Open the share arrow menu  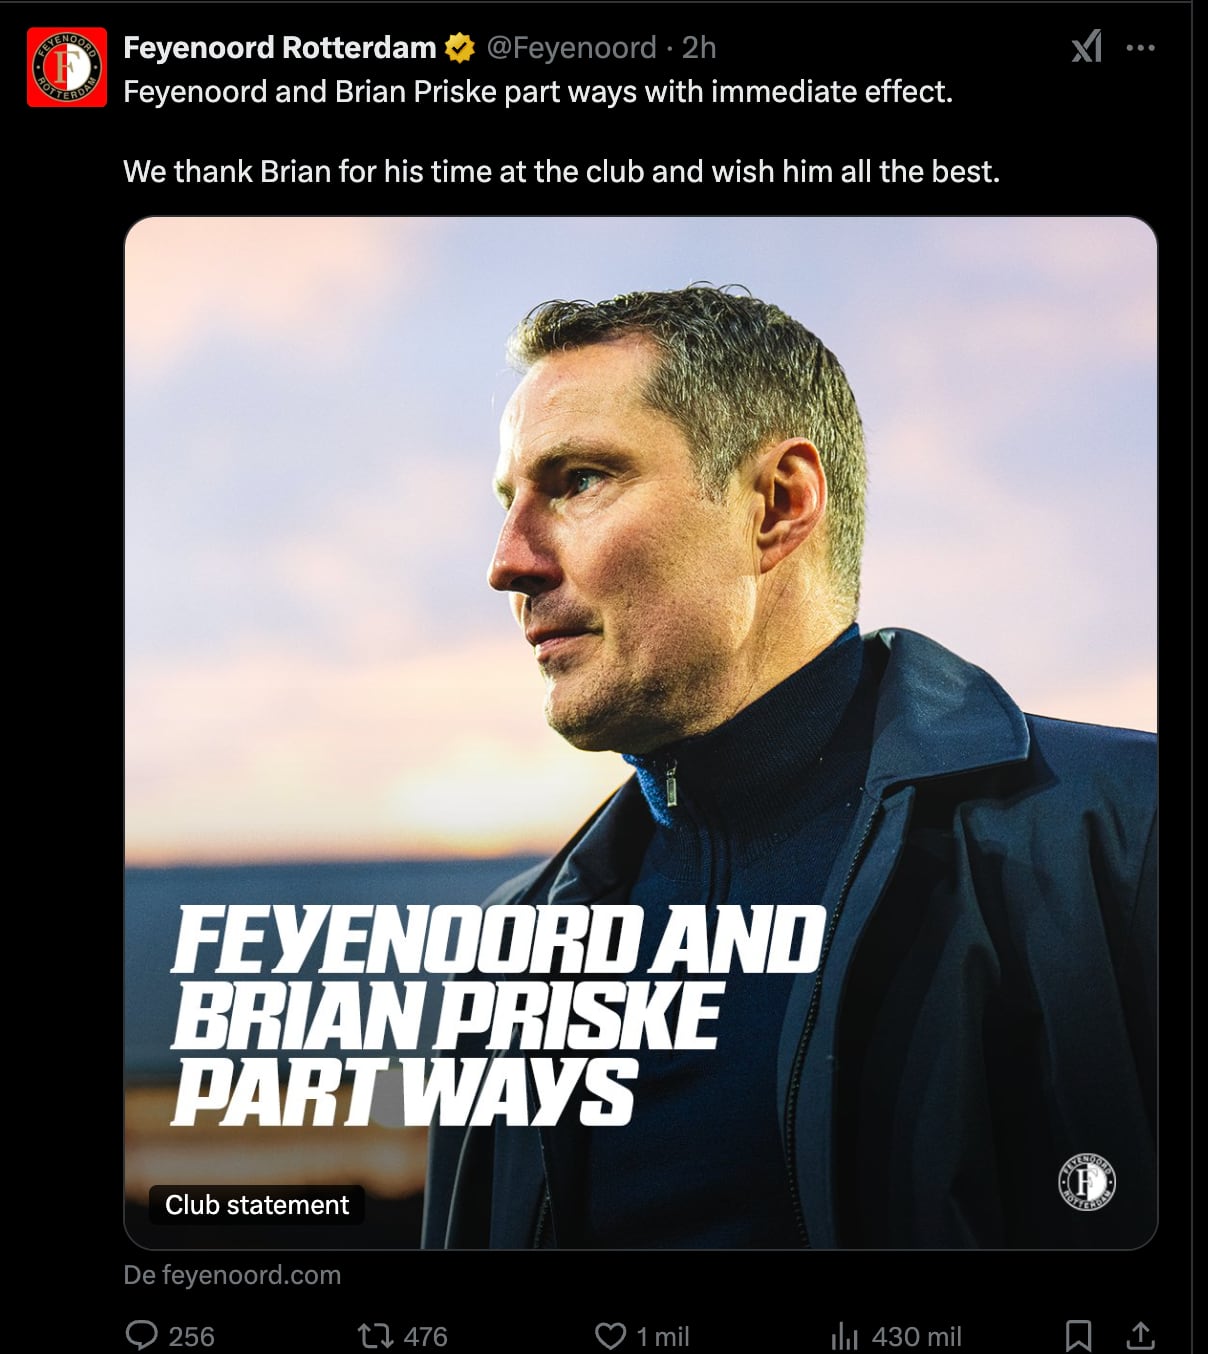coord(1141,1335)
